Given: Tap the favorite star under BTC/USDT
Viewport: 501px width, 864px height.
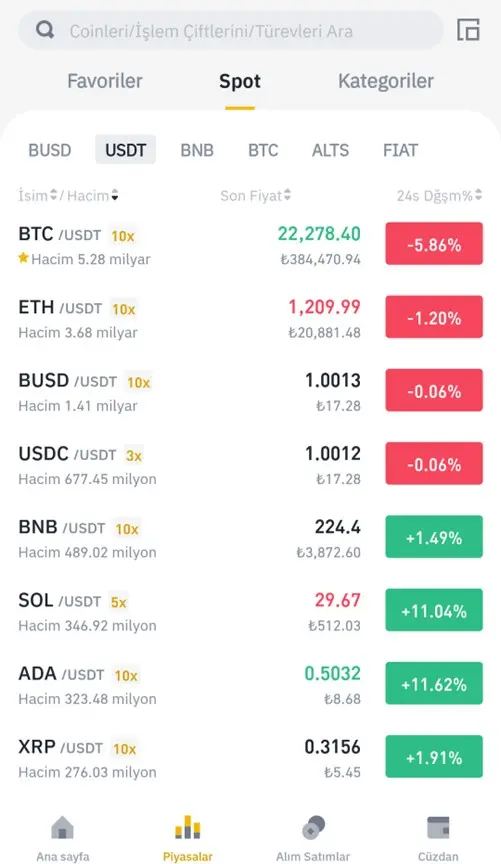Looking at the screenshot, I should [x=23, y=258].
